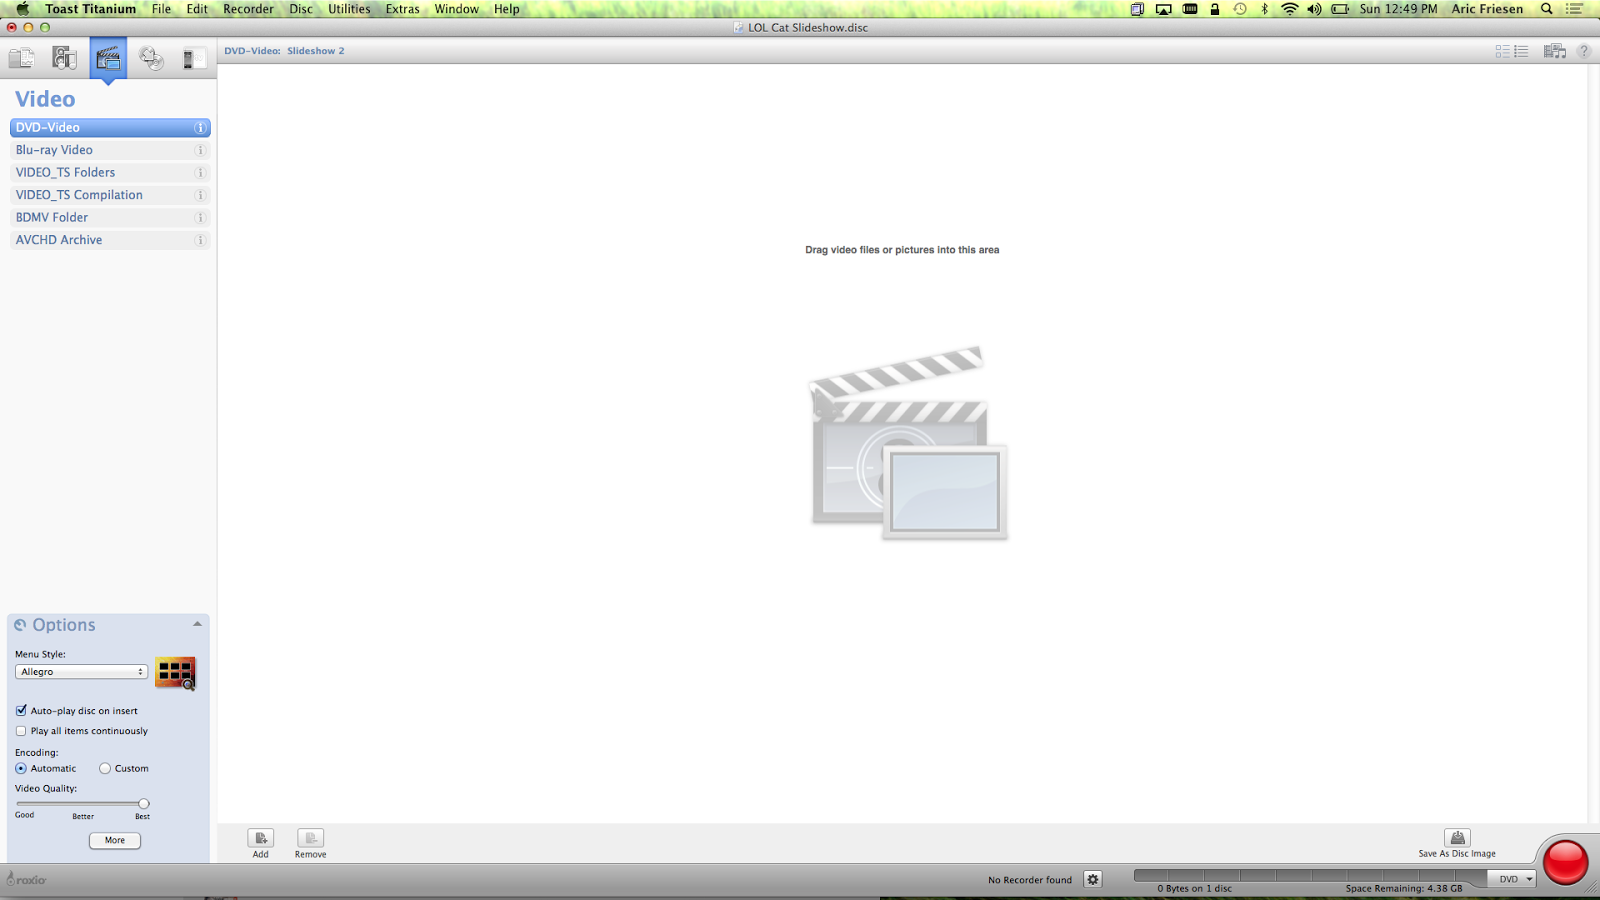This screenshot has width=1600, height=900.
Task: Enable Play all items continuously
Action: pos(21,731)
